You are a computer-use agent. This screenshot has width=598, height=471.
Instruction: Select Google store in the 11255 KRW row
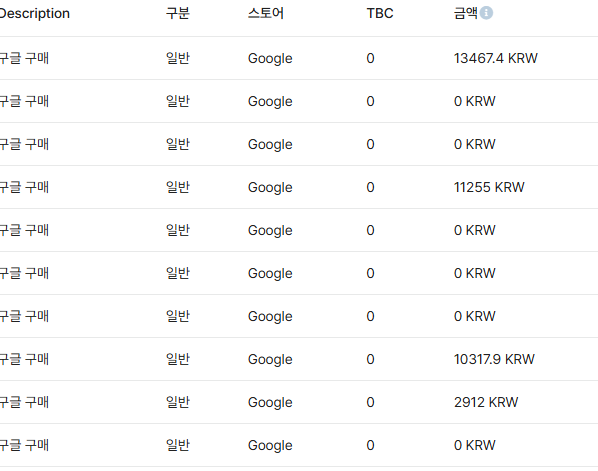point(270,188)
